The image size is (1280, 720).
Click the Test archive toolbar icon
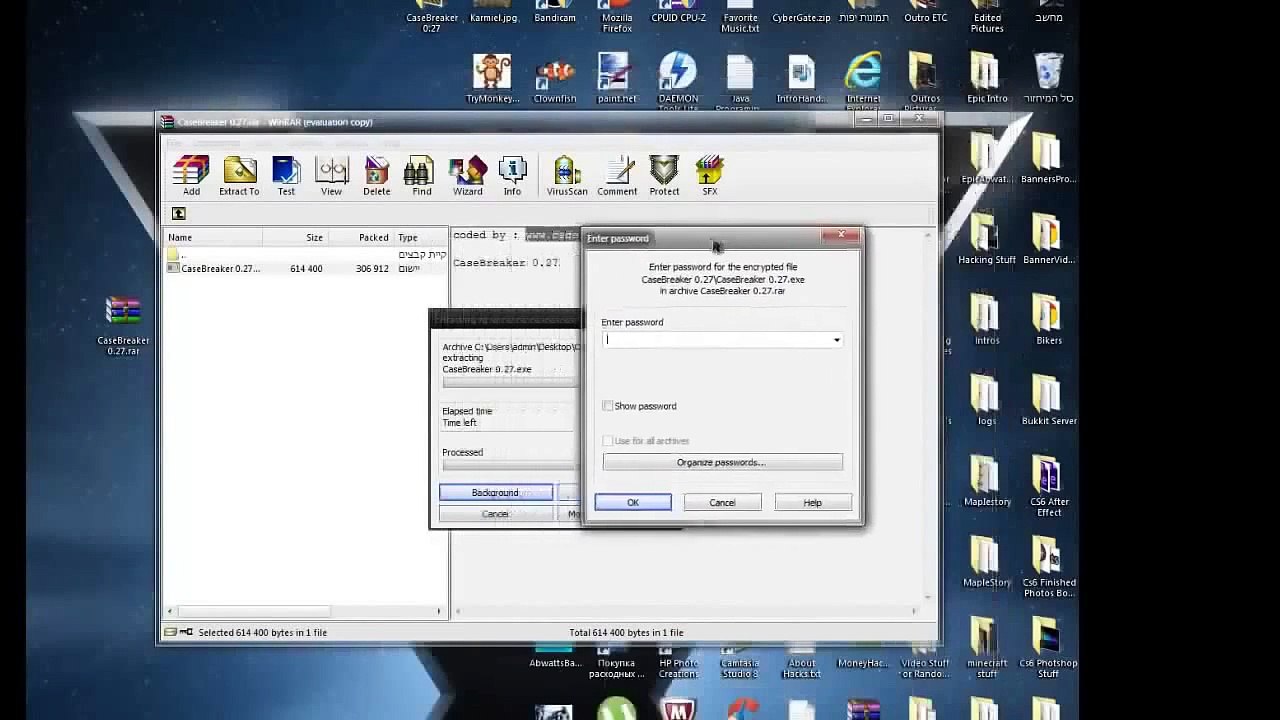pos(286,176)
